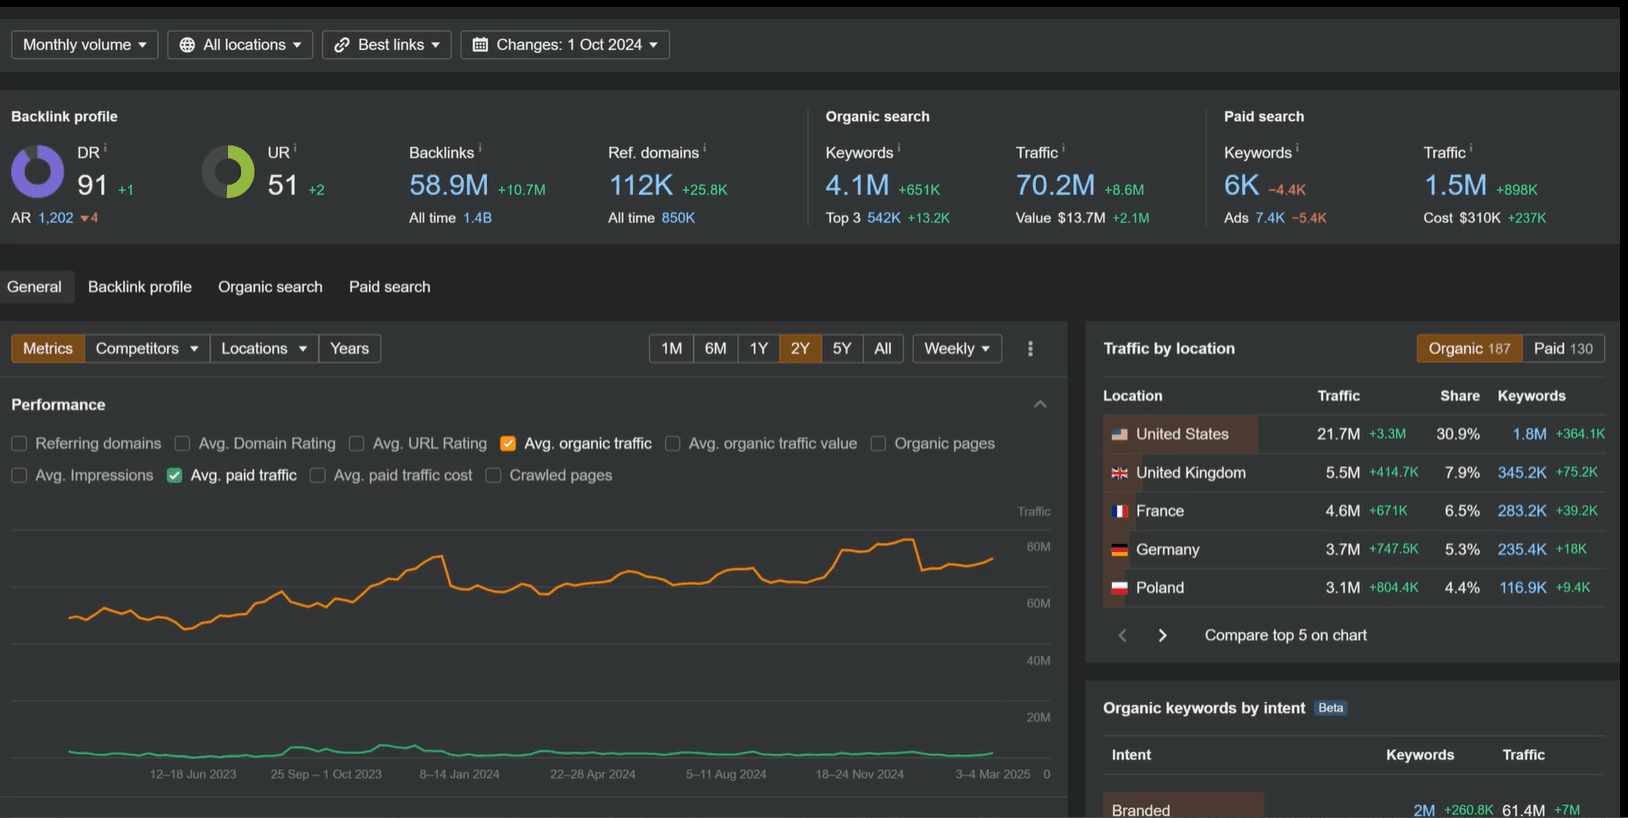
Task: Click the Ref. domains info icon
Action: [705, 148]
